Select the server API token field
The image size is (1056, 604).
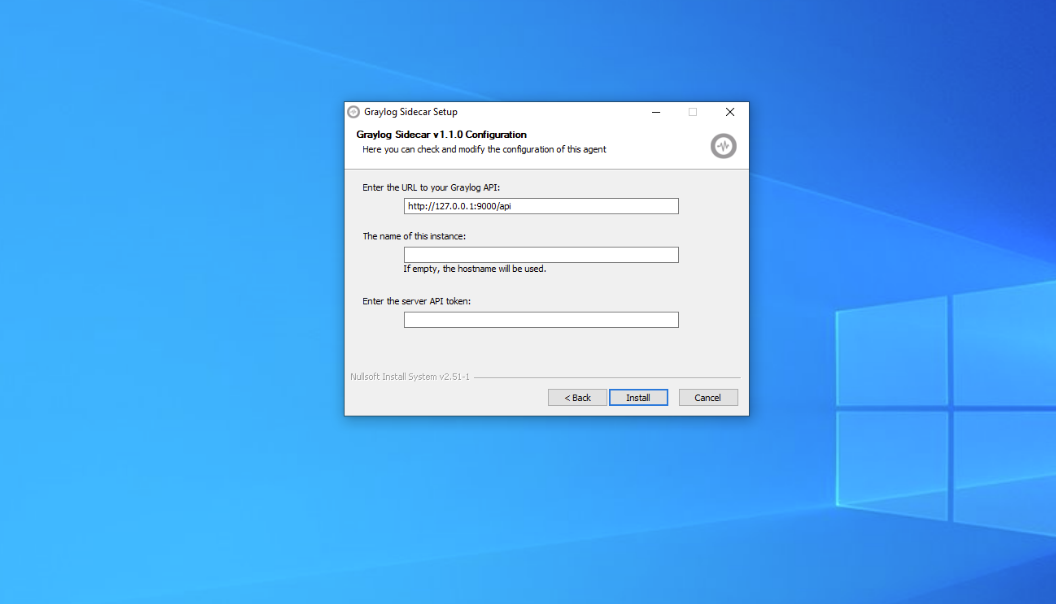coord(541,320)
